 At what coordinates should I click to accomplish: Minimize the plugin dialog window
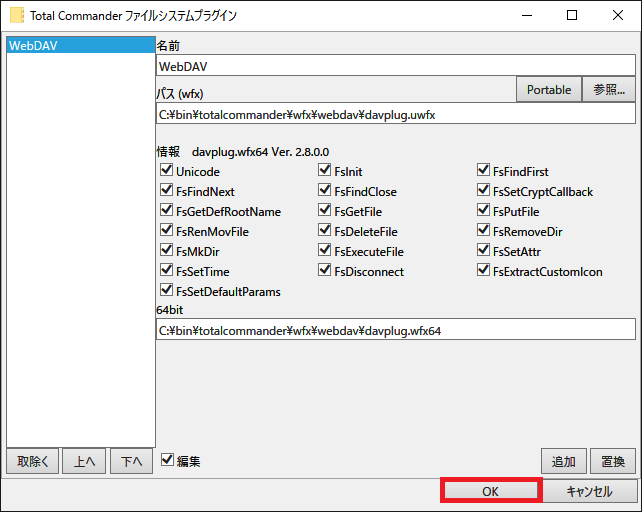coord(527,16)
